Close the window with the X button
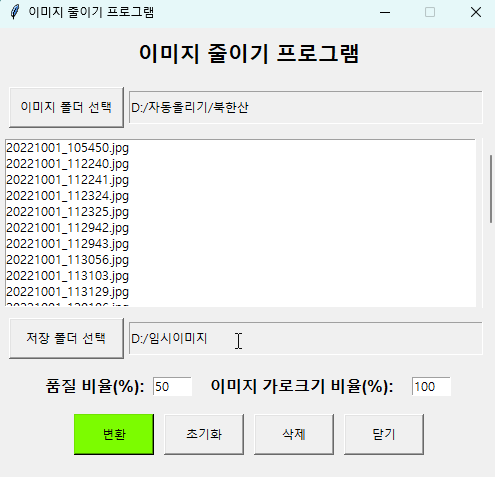Image resolution: width=495 pixels, height=477 pixels. pyautogui.click(x=476, y=12)
